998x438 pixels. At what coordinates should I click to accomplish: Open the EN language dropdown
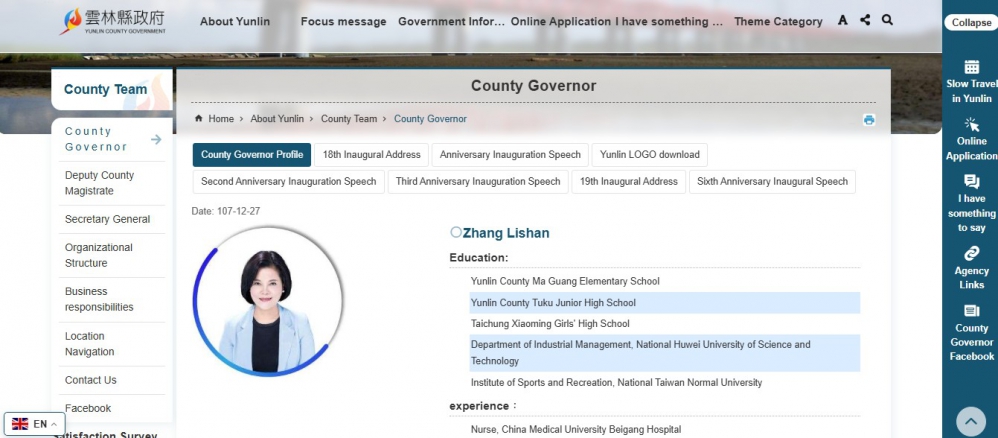35,424
